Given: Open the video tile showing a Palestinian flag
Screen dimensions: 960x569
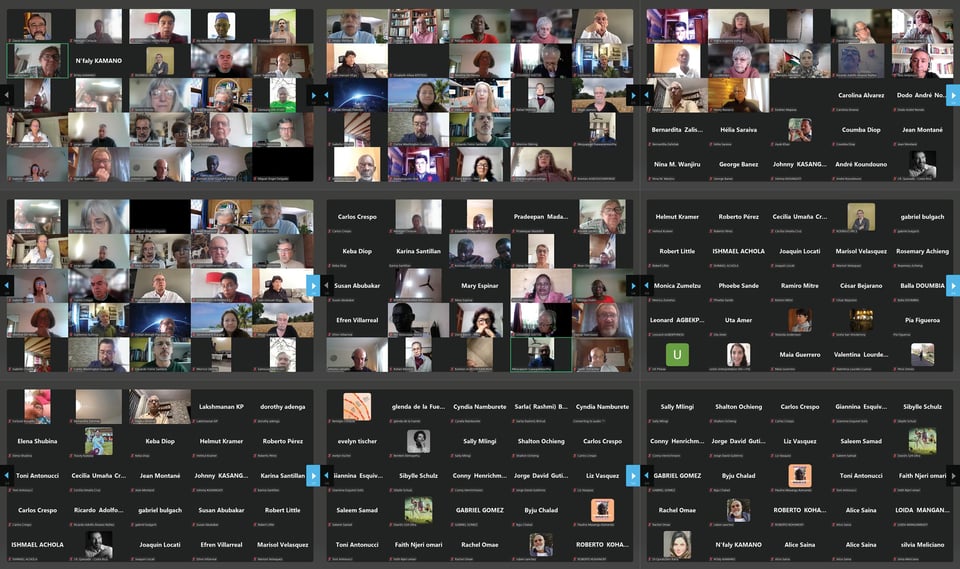Looking at the screenshot, I should [801, 61].
